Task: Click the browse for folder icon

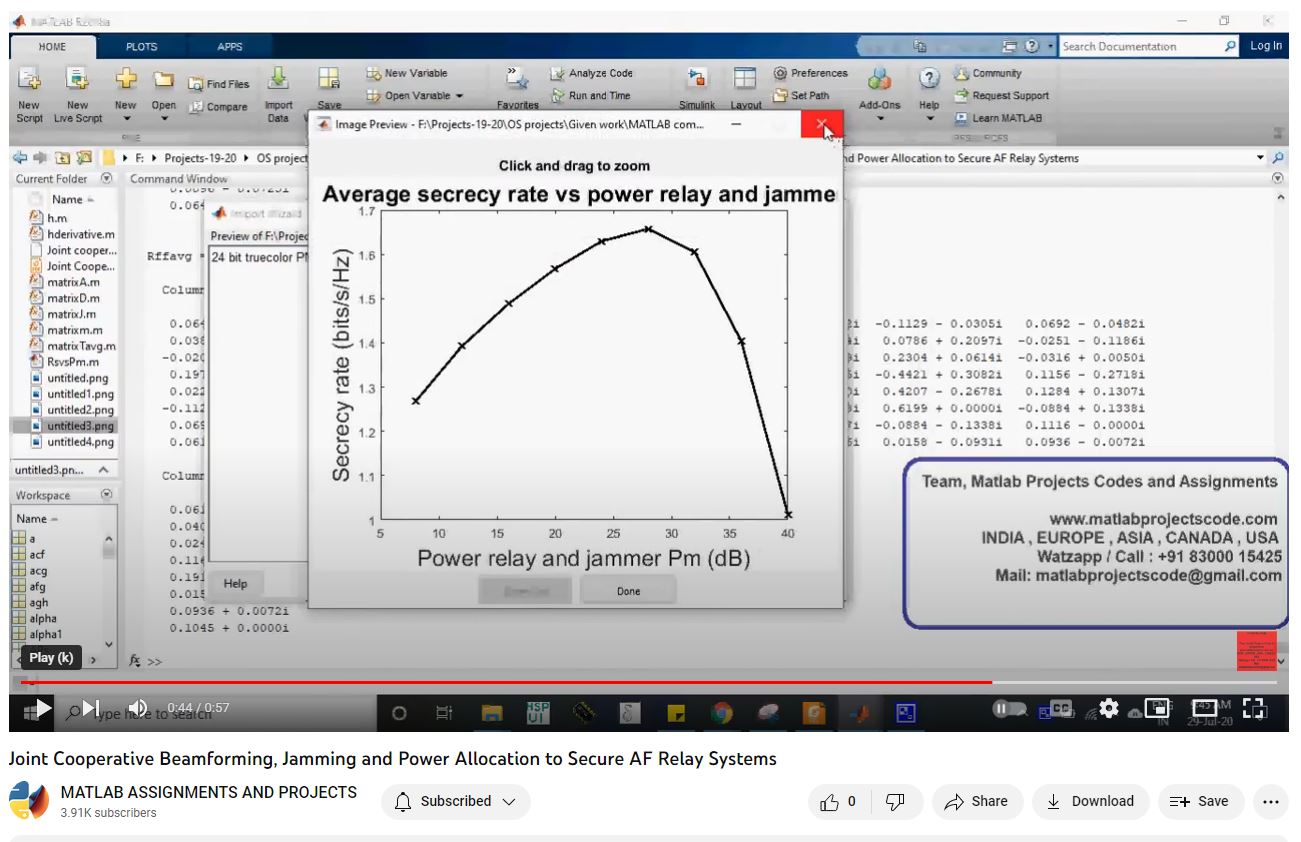Action: coord(84,158)
